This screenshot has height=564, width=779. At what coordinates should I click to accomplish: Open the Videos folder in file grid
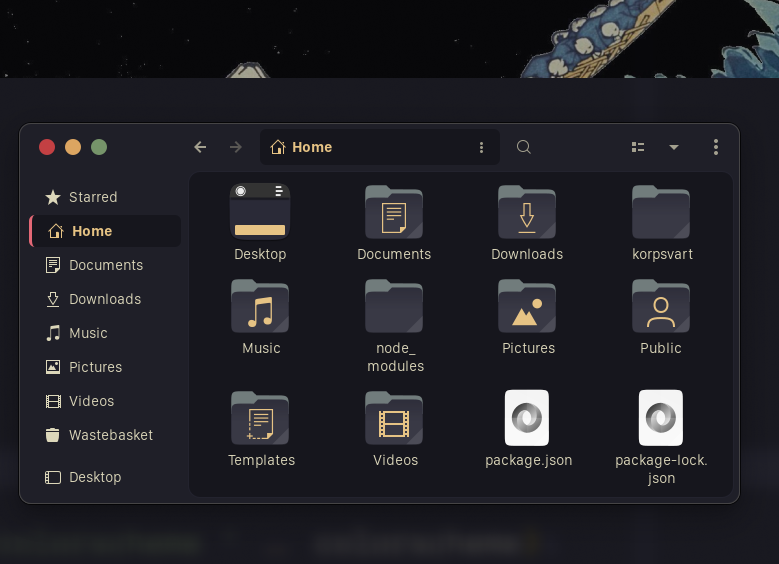tap(394, 418)
